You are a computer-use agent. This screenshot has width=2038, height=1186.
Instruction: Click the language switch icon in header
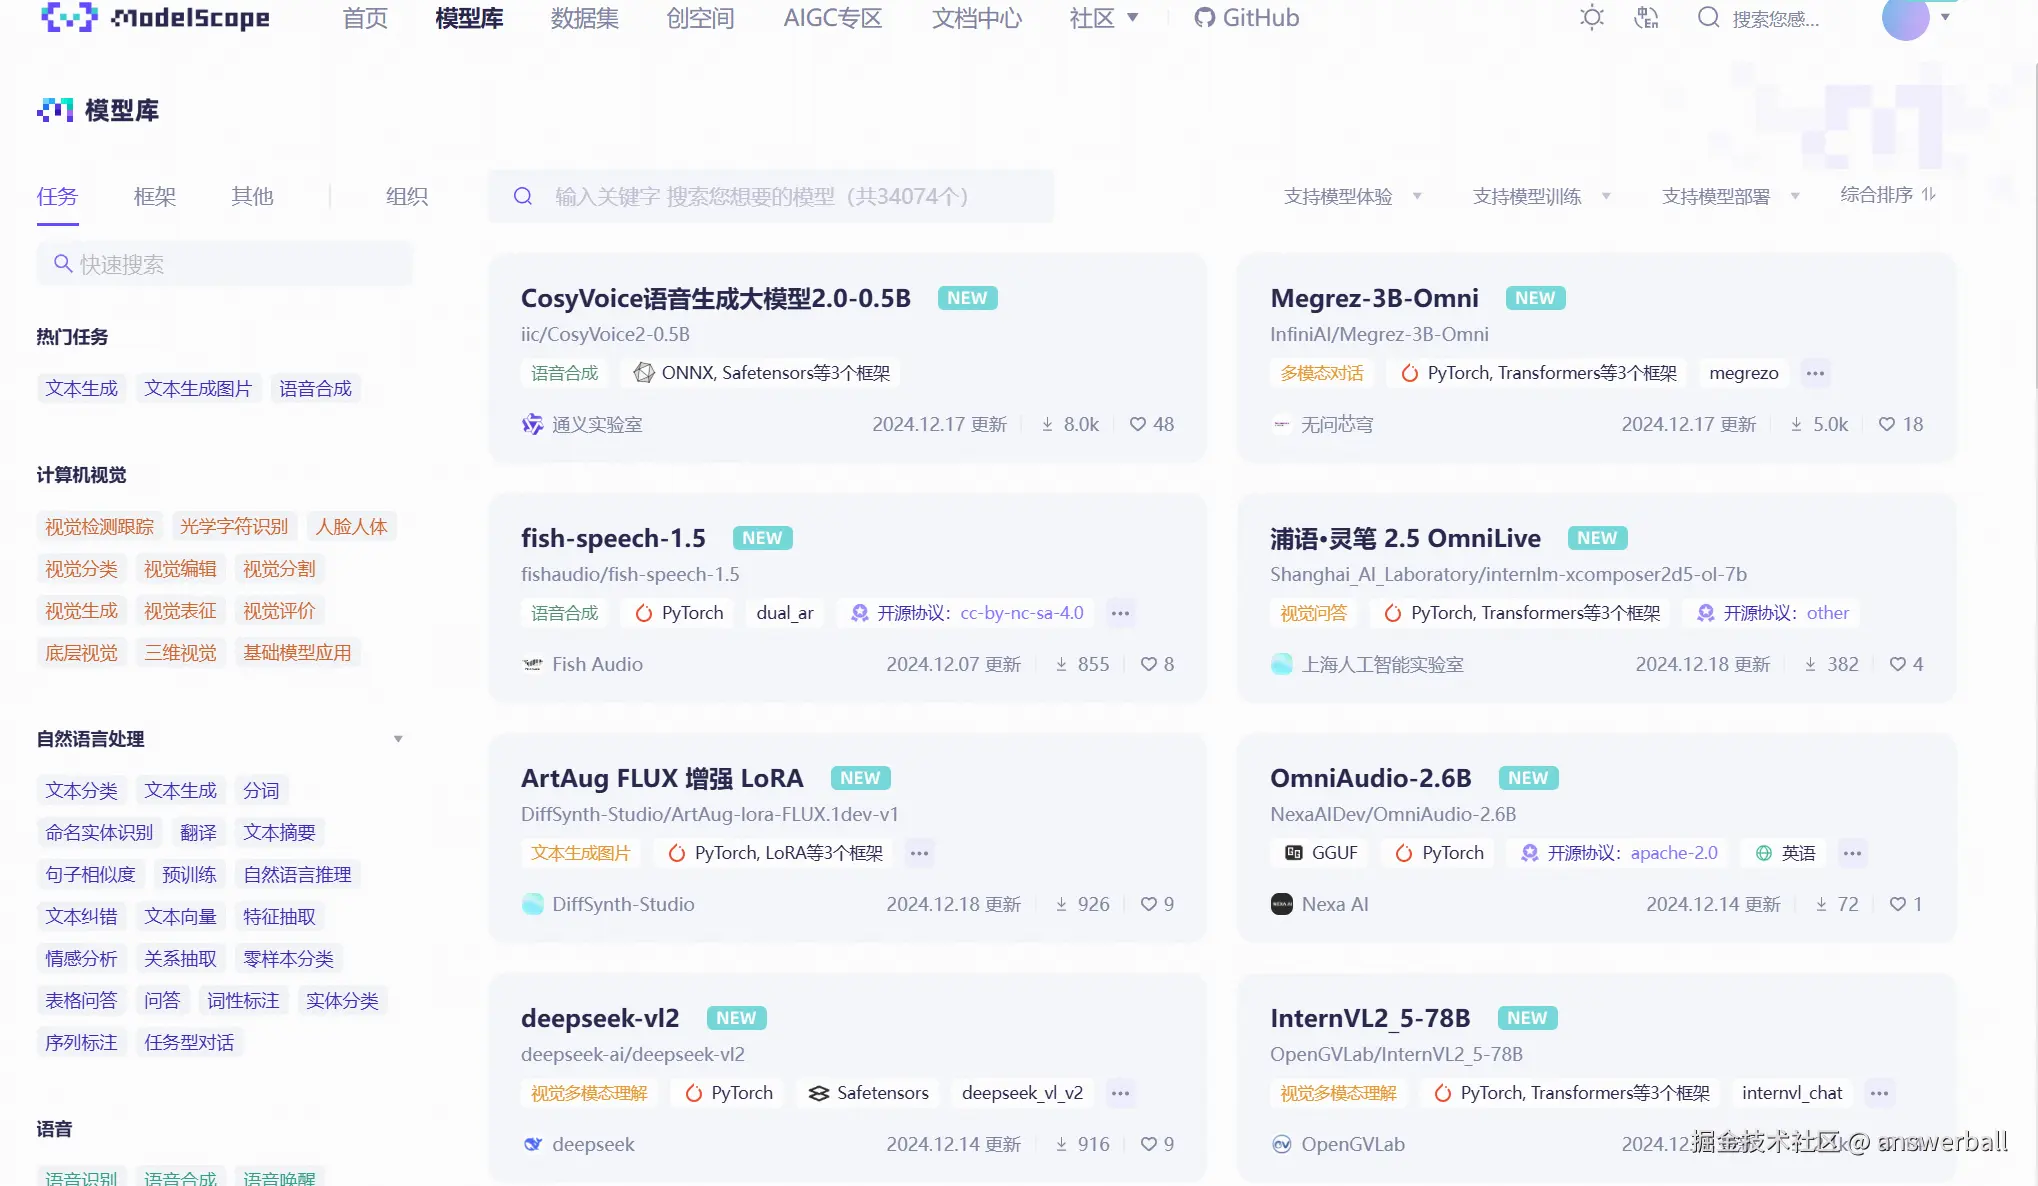click(x=1646, y=18)
